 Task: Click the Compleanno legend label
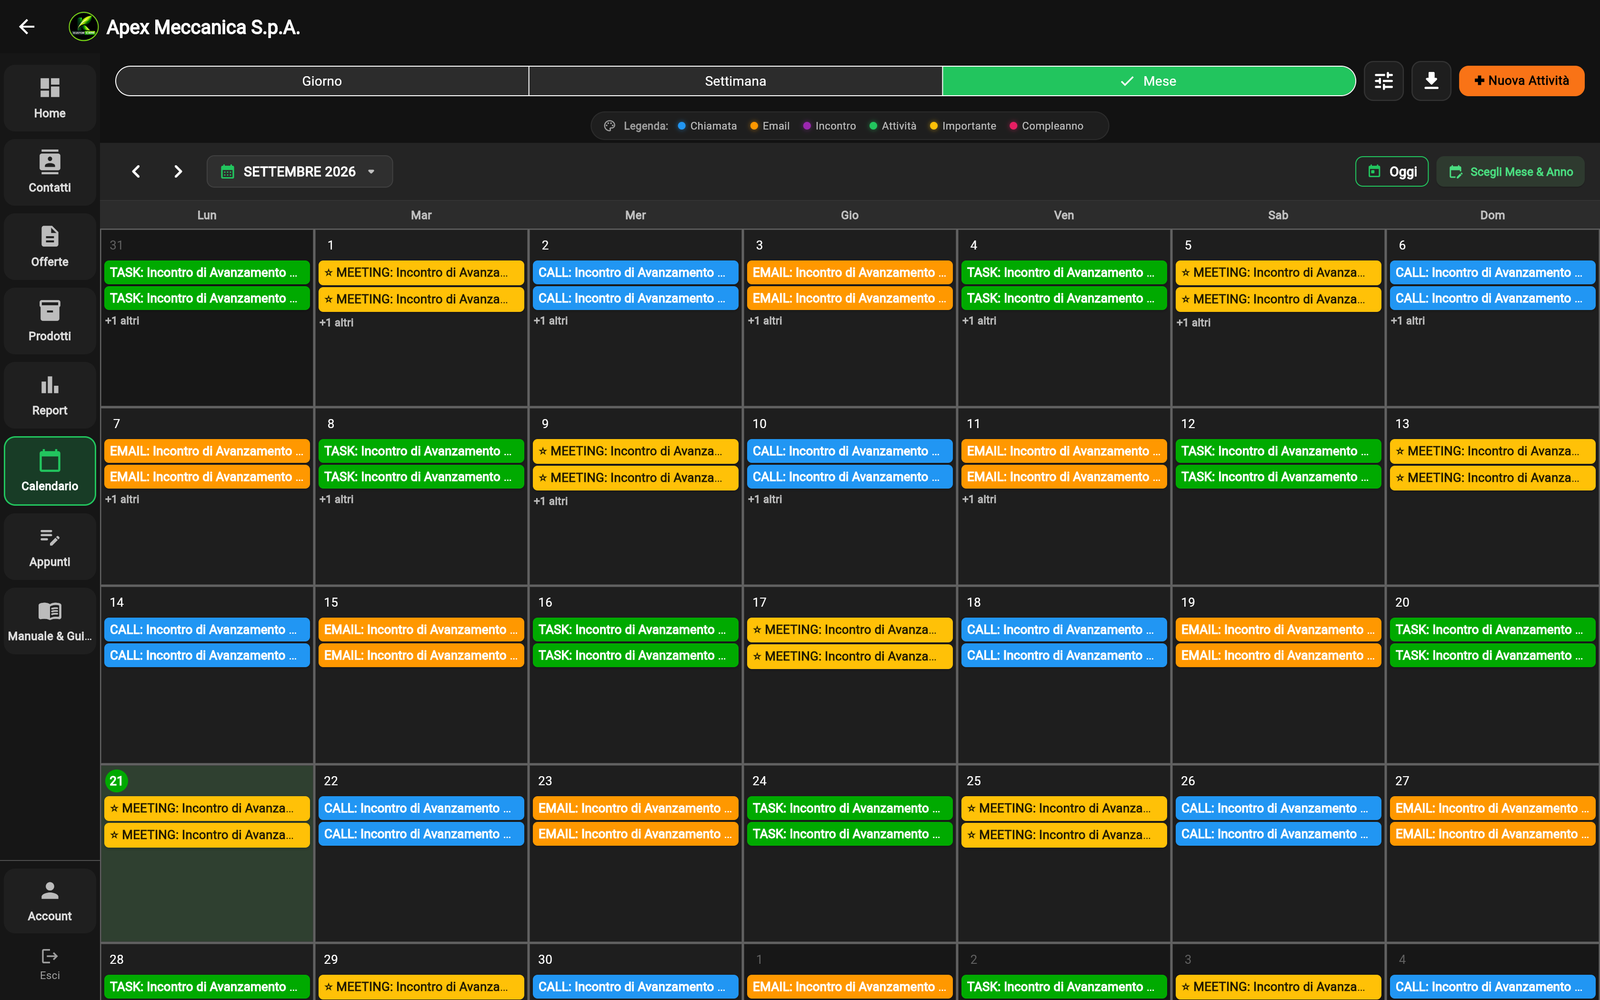(1052, 126)
